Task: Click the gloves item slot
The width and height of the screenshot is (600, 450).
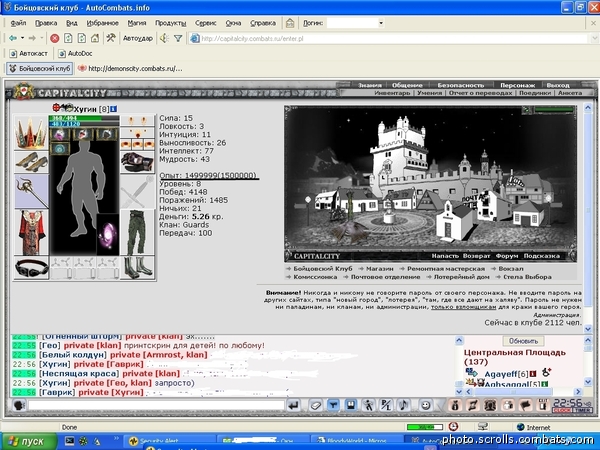Action: 137,162
